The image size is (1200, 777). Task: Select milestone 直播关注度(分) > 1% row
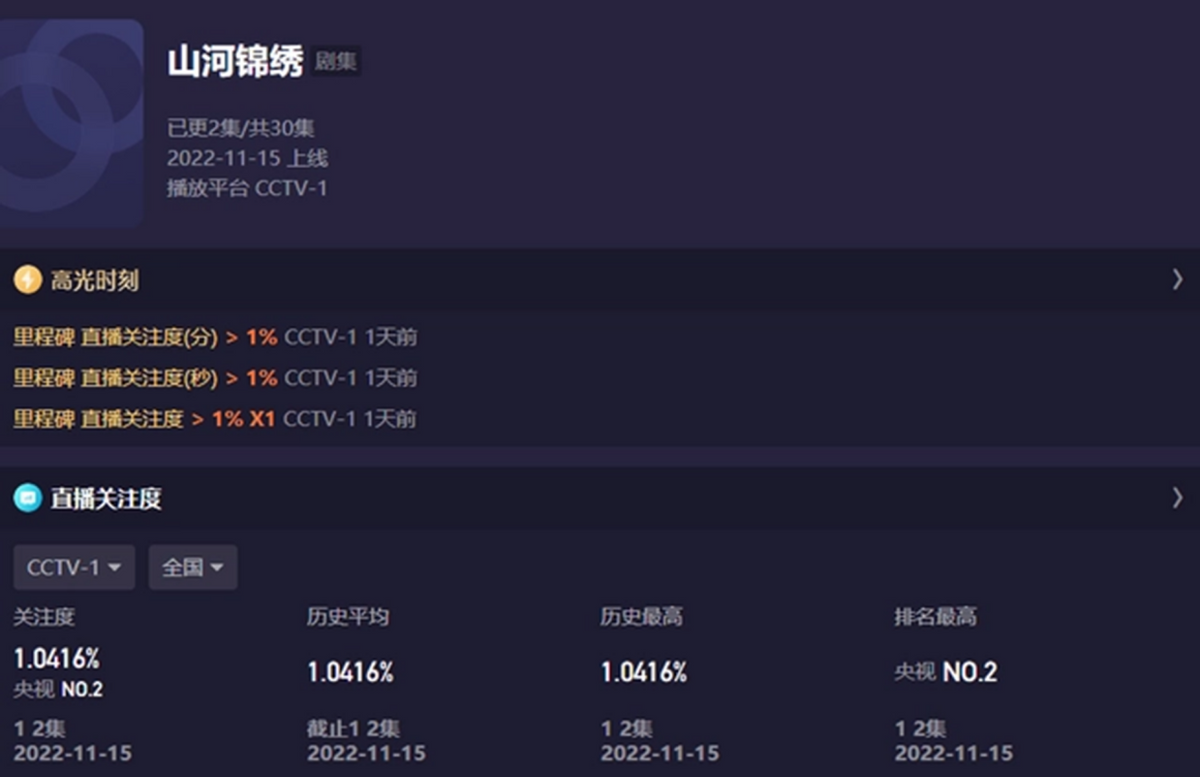[215, 337]
